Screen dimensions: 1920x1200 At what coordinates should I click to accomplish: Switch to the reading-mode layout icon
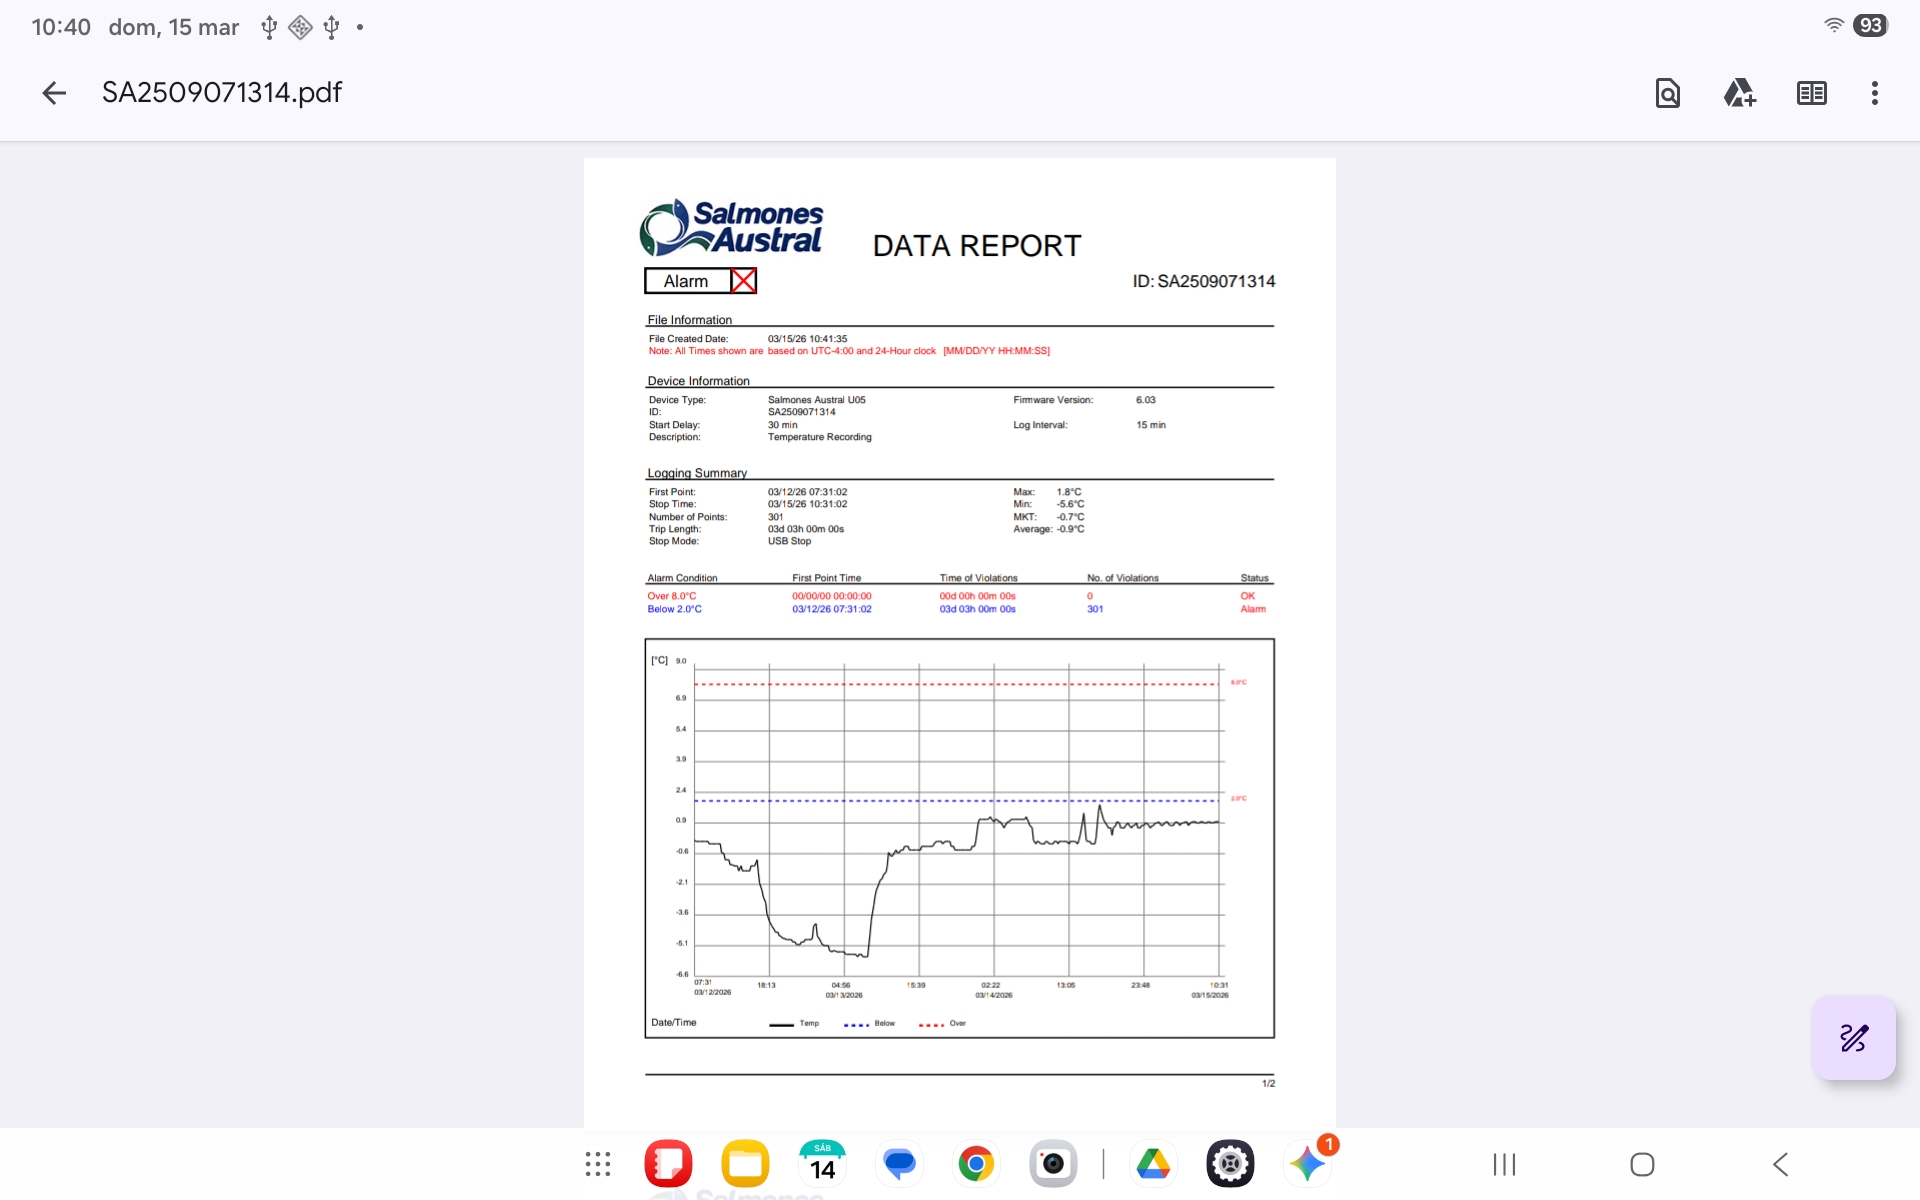(x=1811, y=93)
